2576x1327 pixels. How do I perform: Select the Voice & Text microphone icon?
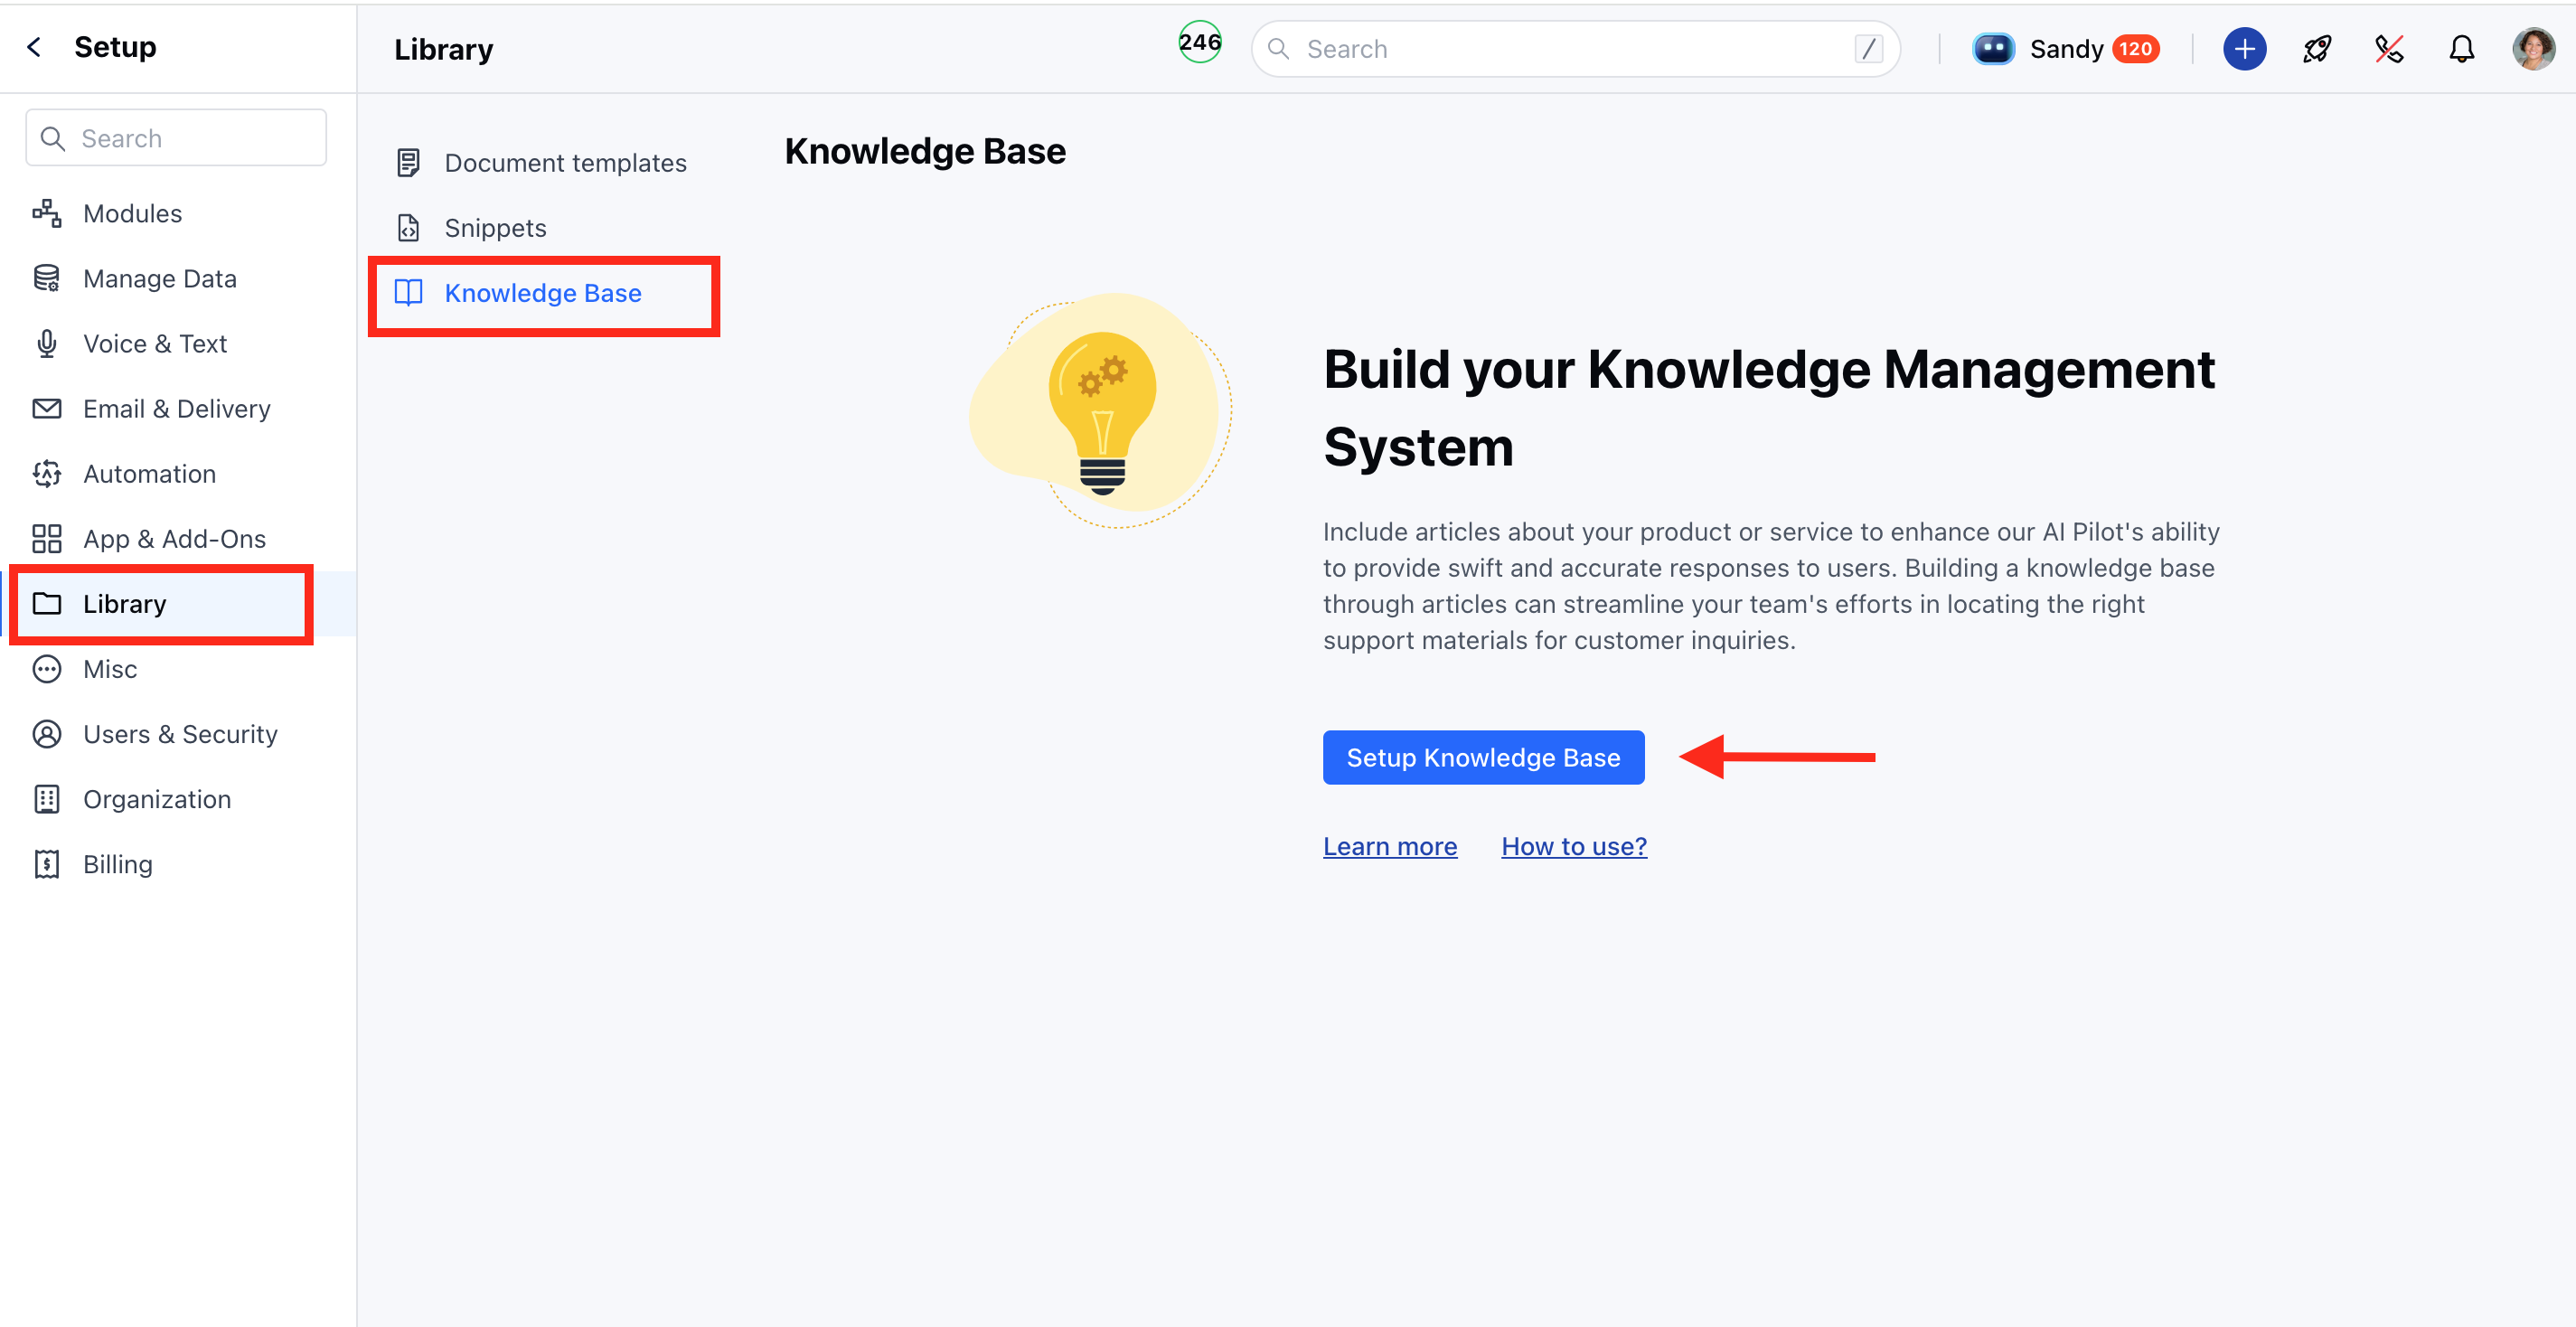47,343
